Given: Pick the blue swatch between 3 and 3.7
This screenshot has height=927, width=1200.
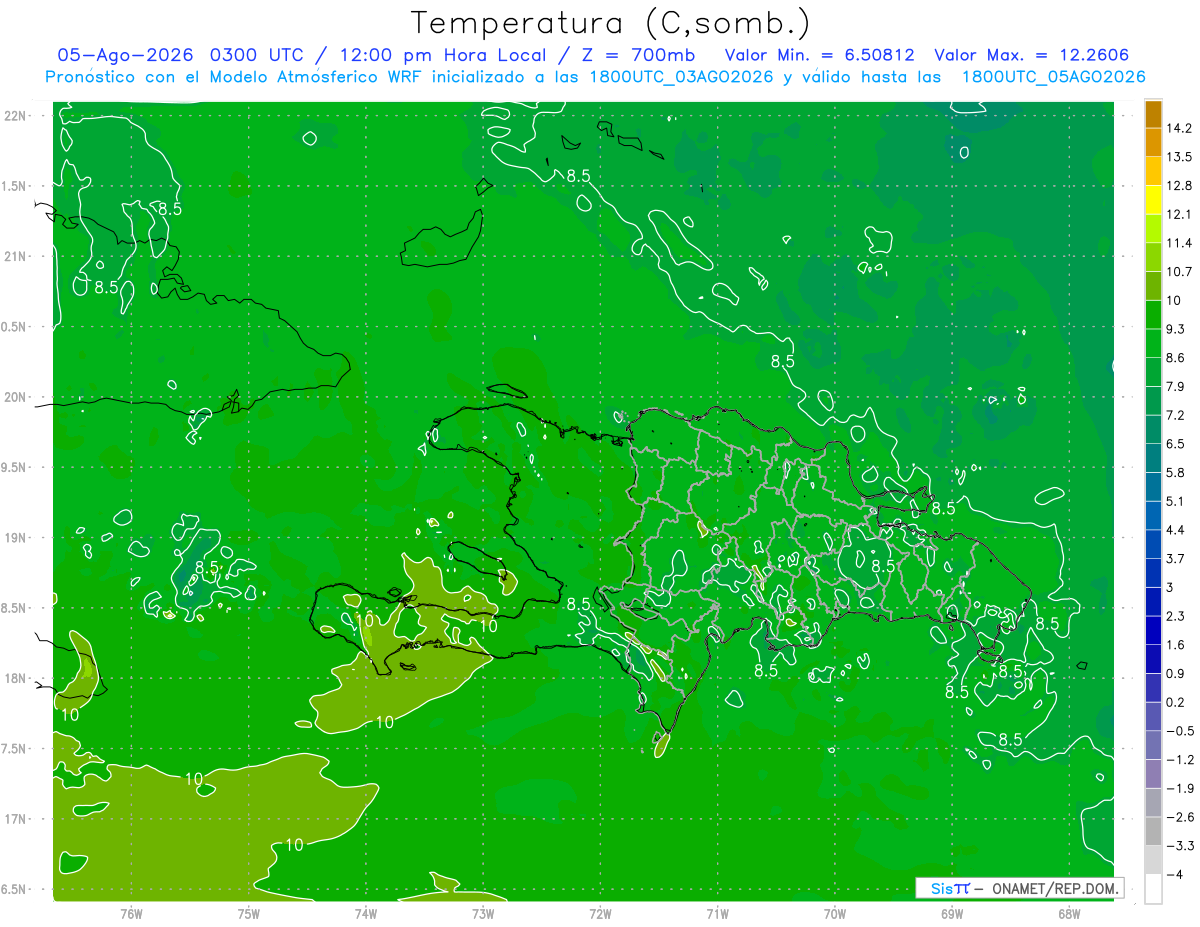Looking at the screenshot, I should click(x=1153, y=573).
